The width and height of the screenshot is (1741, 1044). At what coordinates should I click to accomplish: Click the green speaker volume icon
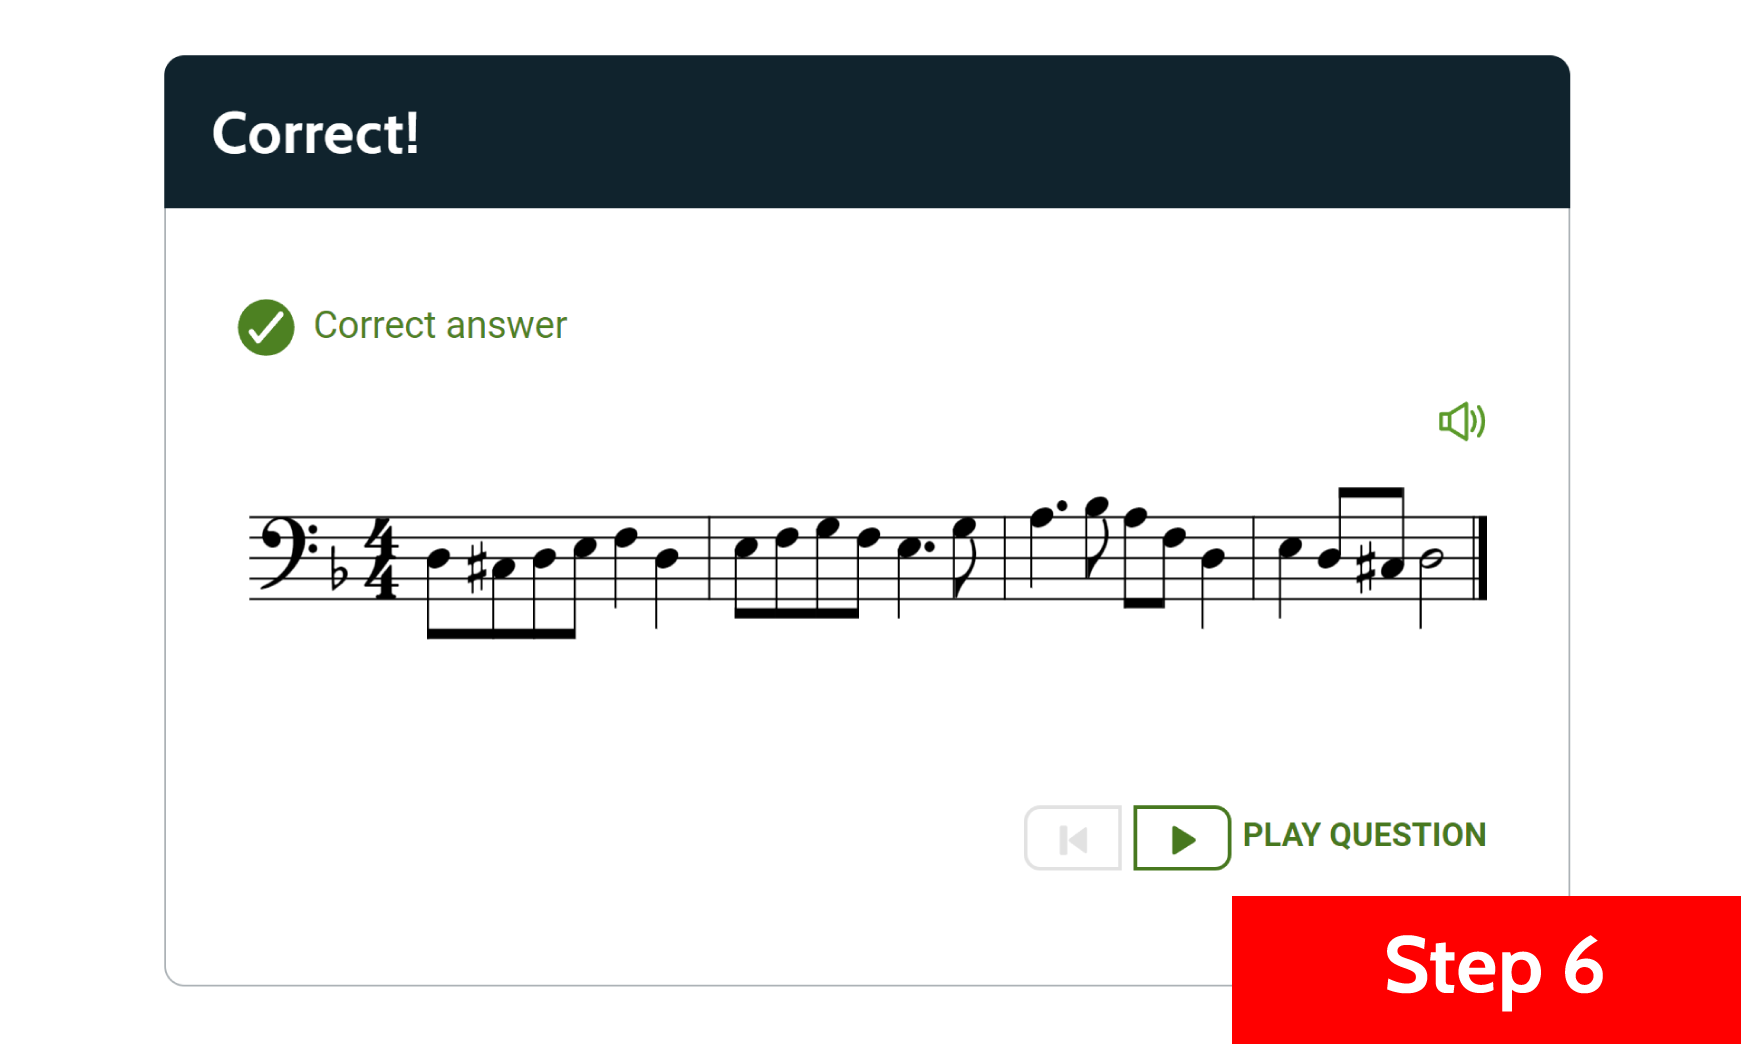point(1461,422)
